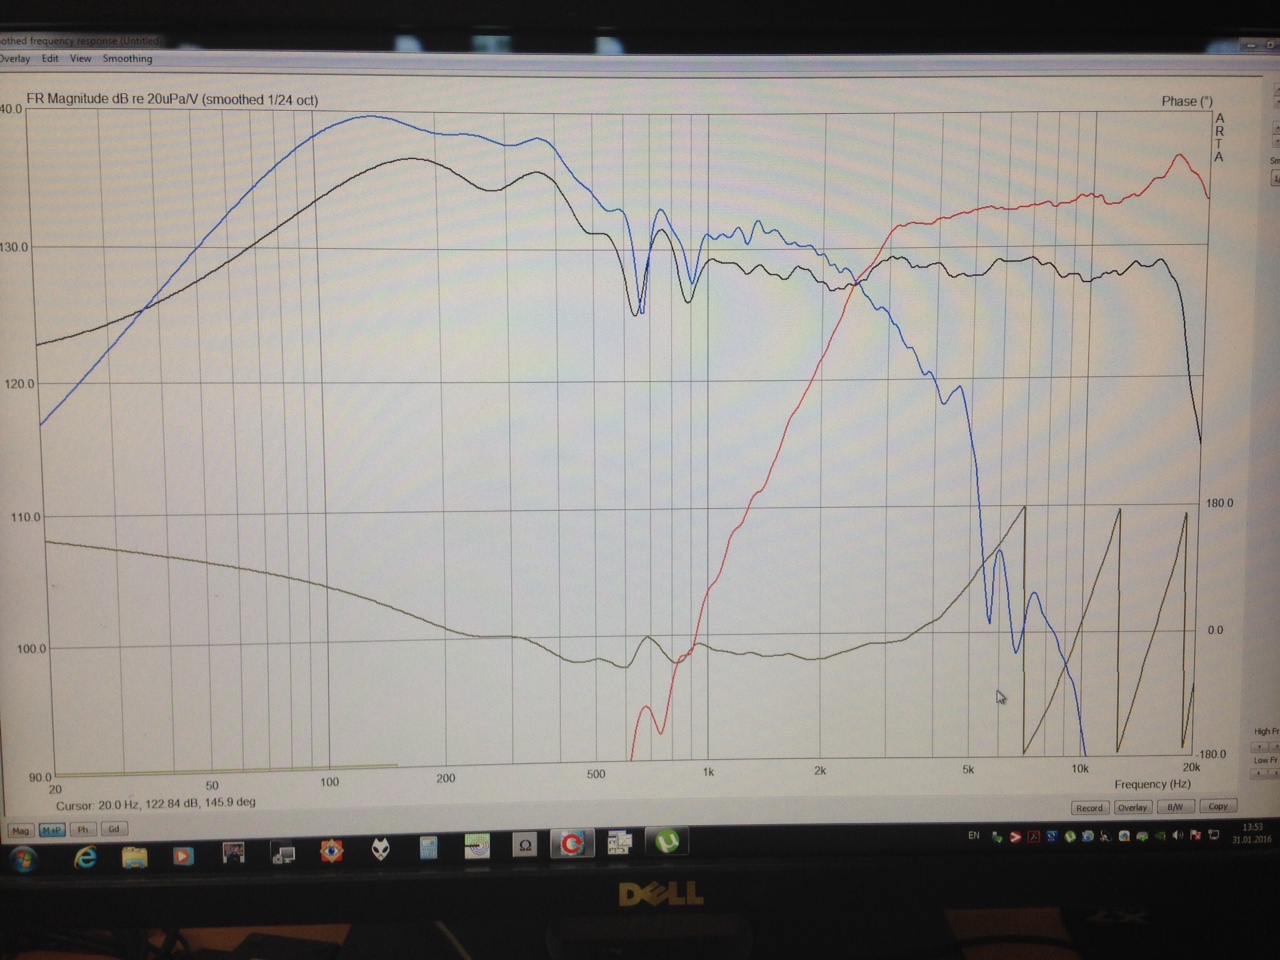
Task: Open the circular striped taskbar icon beside Omega
Action: (x=477, y=847)
